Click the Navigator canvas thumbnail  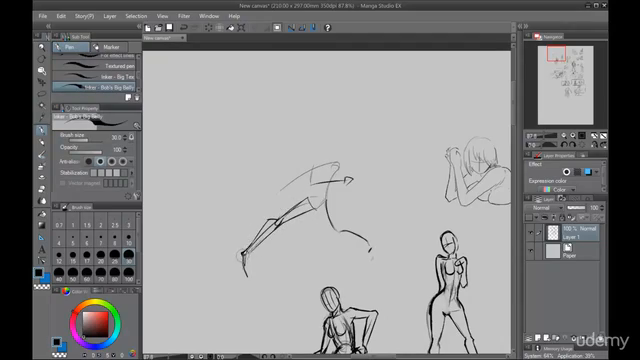click(565, 85)
